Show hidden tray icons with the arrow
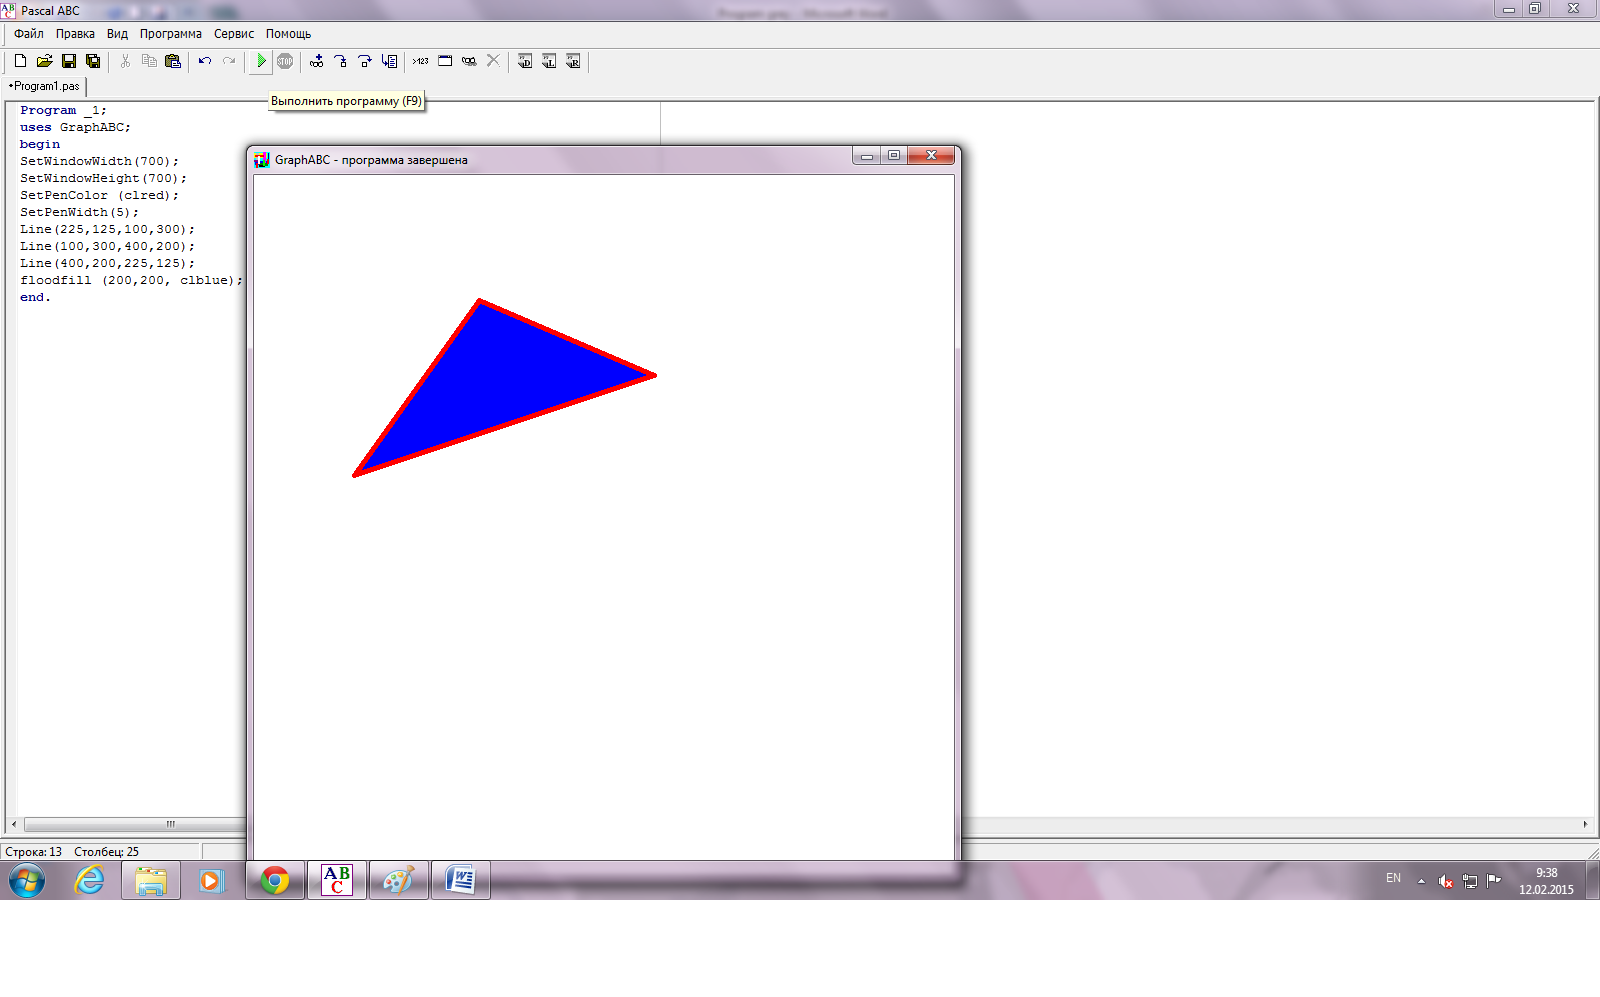Image resolution: width=1600 pixels, height=997 pixels. pos(1421,881)
